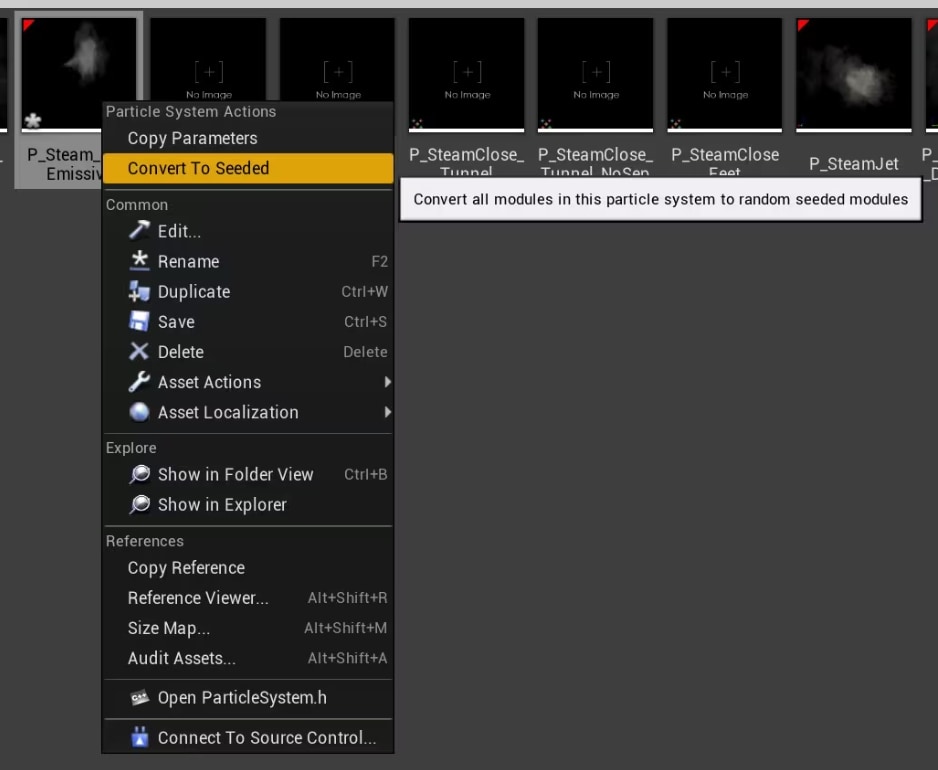The height and width of the screenshot is (770, 938).
Task: Click the Save floppy disk icon
Action: click(x=139, y=322)
